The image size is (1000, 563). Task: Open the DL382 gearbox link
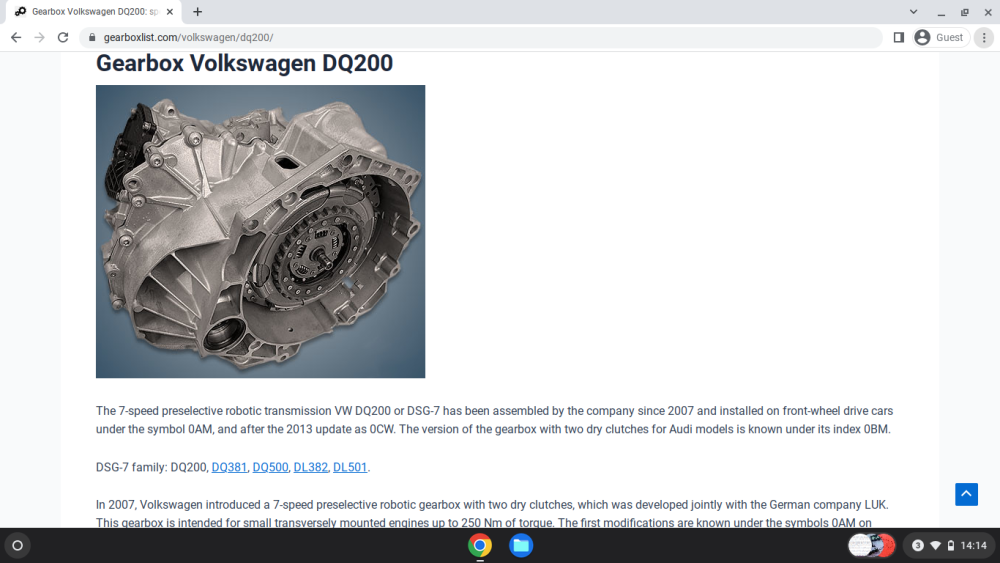pyautogui.click(x=311, y=467)
